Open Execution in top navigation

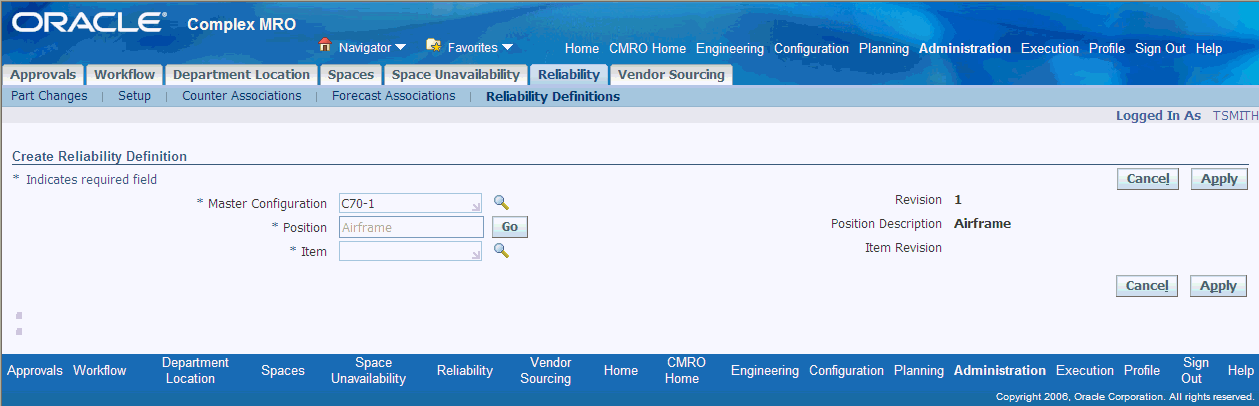pos(1050,48)
